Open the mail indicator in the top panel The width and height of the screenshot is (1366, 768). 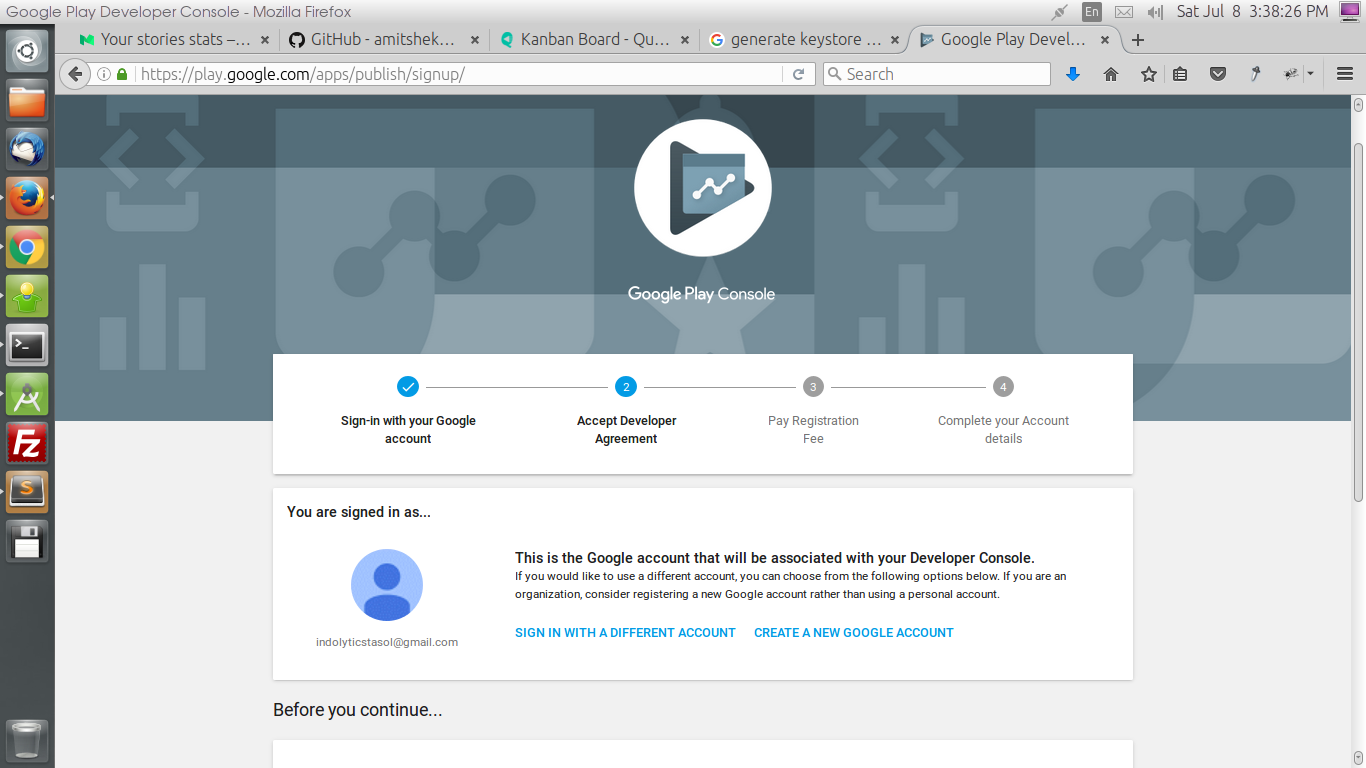tap(1124, 12)
